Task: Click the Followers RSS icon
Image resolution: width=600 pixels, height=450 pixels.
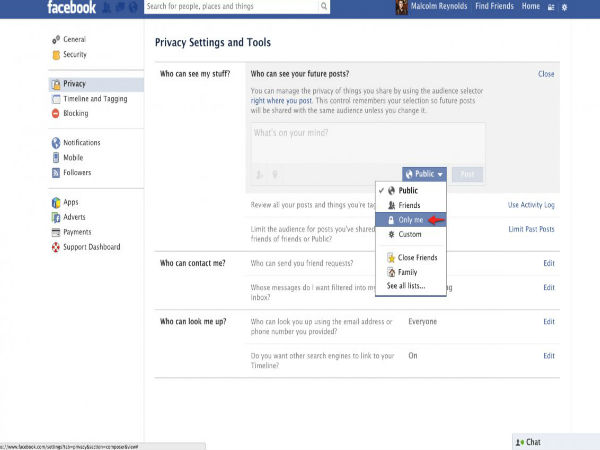Action: click(56, 173)
